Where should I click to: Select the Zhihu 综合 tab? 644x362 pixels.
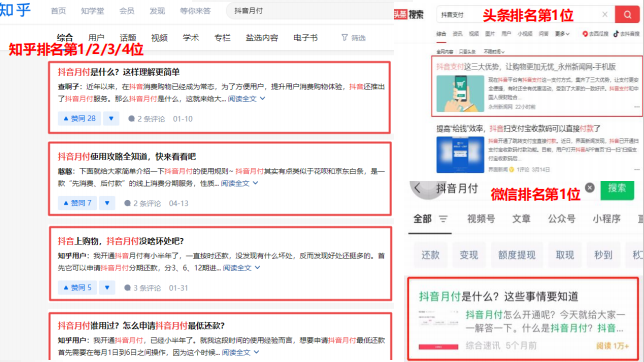pyautogui.click(x=65, y=38)
